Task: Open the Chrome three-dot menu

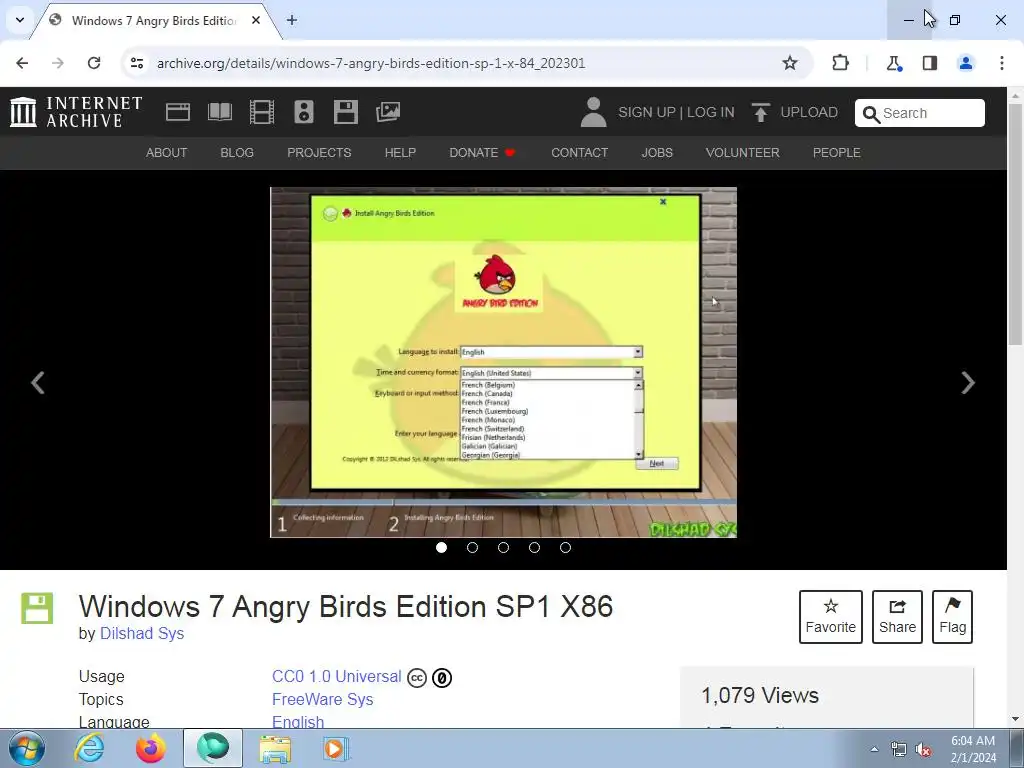Action: [x=1002, y=63]
